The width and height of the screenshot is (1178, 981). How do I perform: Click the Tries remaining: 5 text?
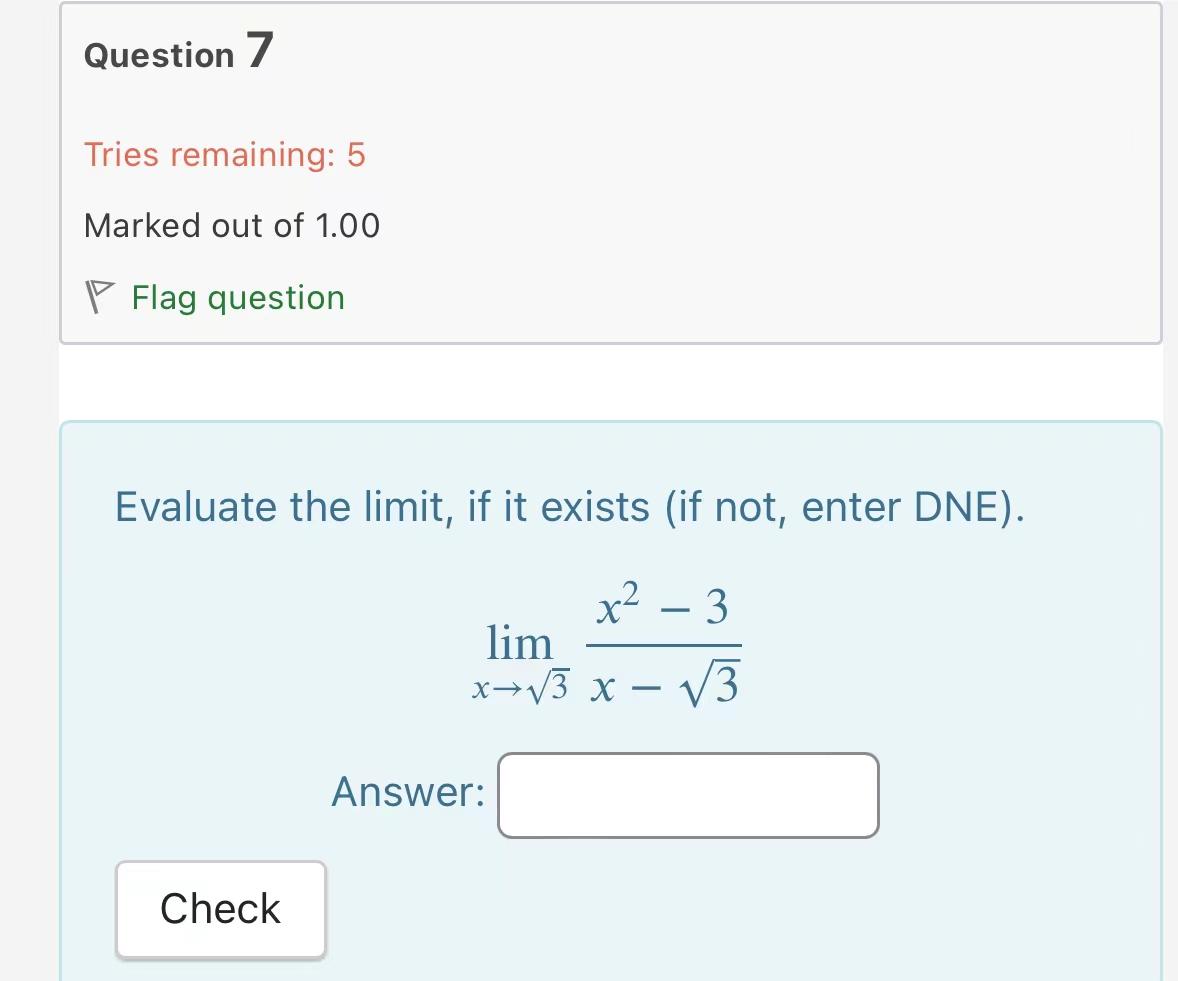[224, 155]
